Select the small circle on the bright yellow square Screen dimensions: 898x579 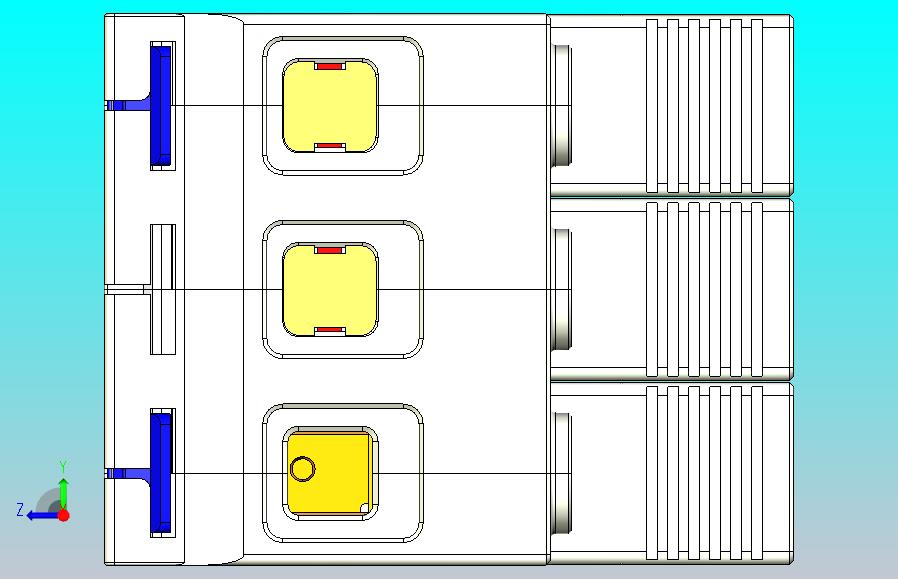click(302, 468)
